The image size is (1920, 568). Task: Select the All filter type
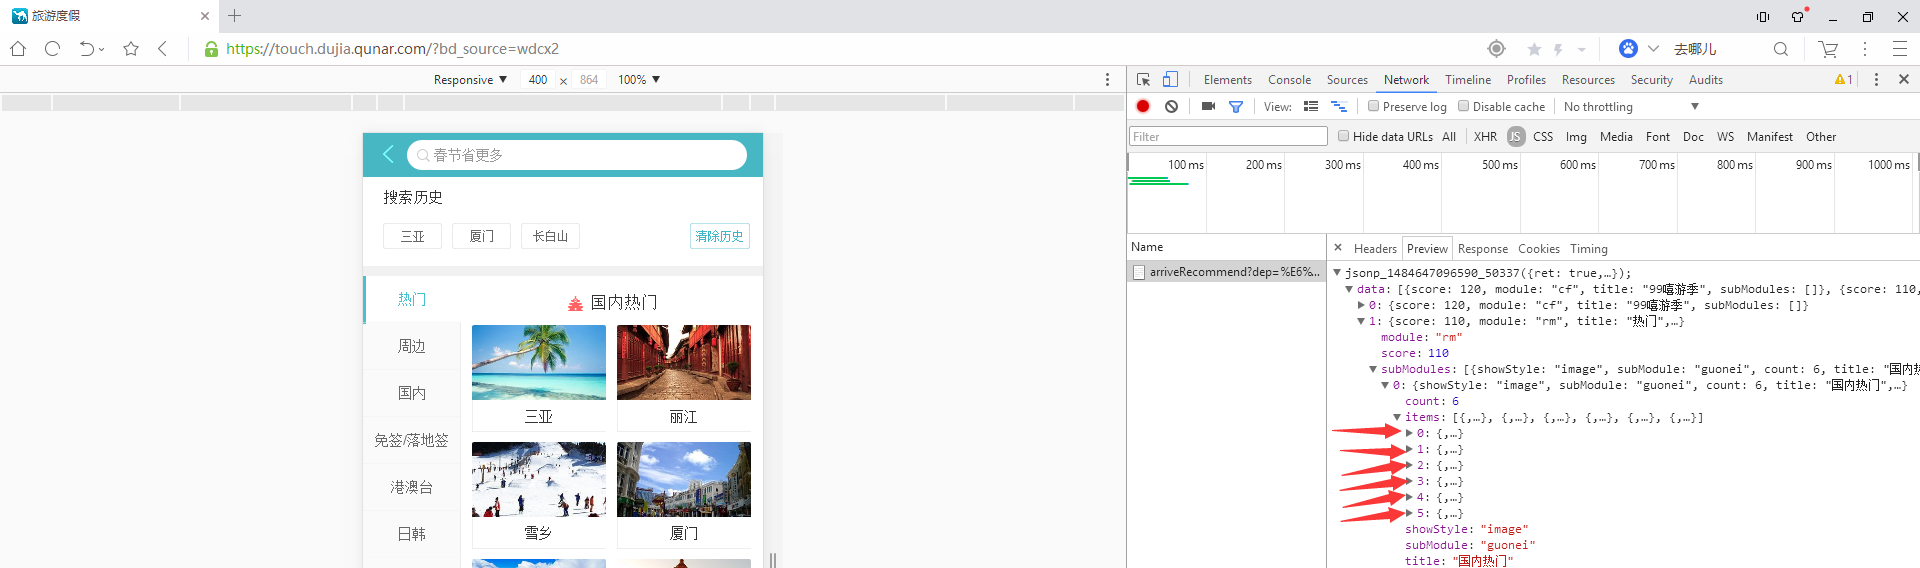pos(1449,136)
